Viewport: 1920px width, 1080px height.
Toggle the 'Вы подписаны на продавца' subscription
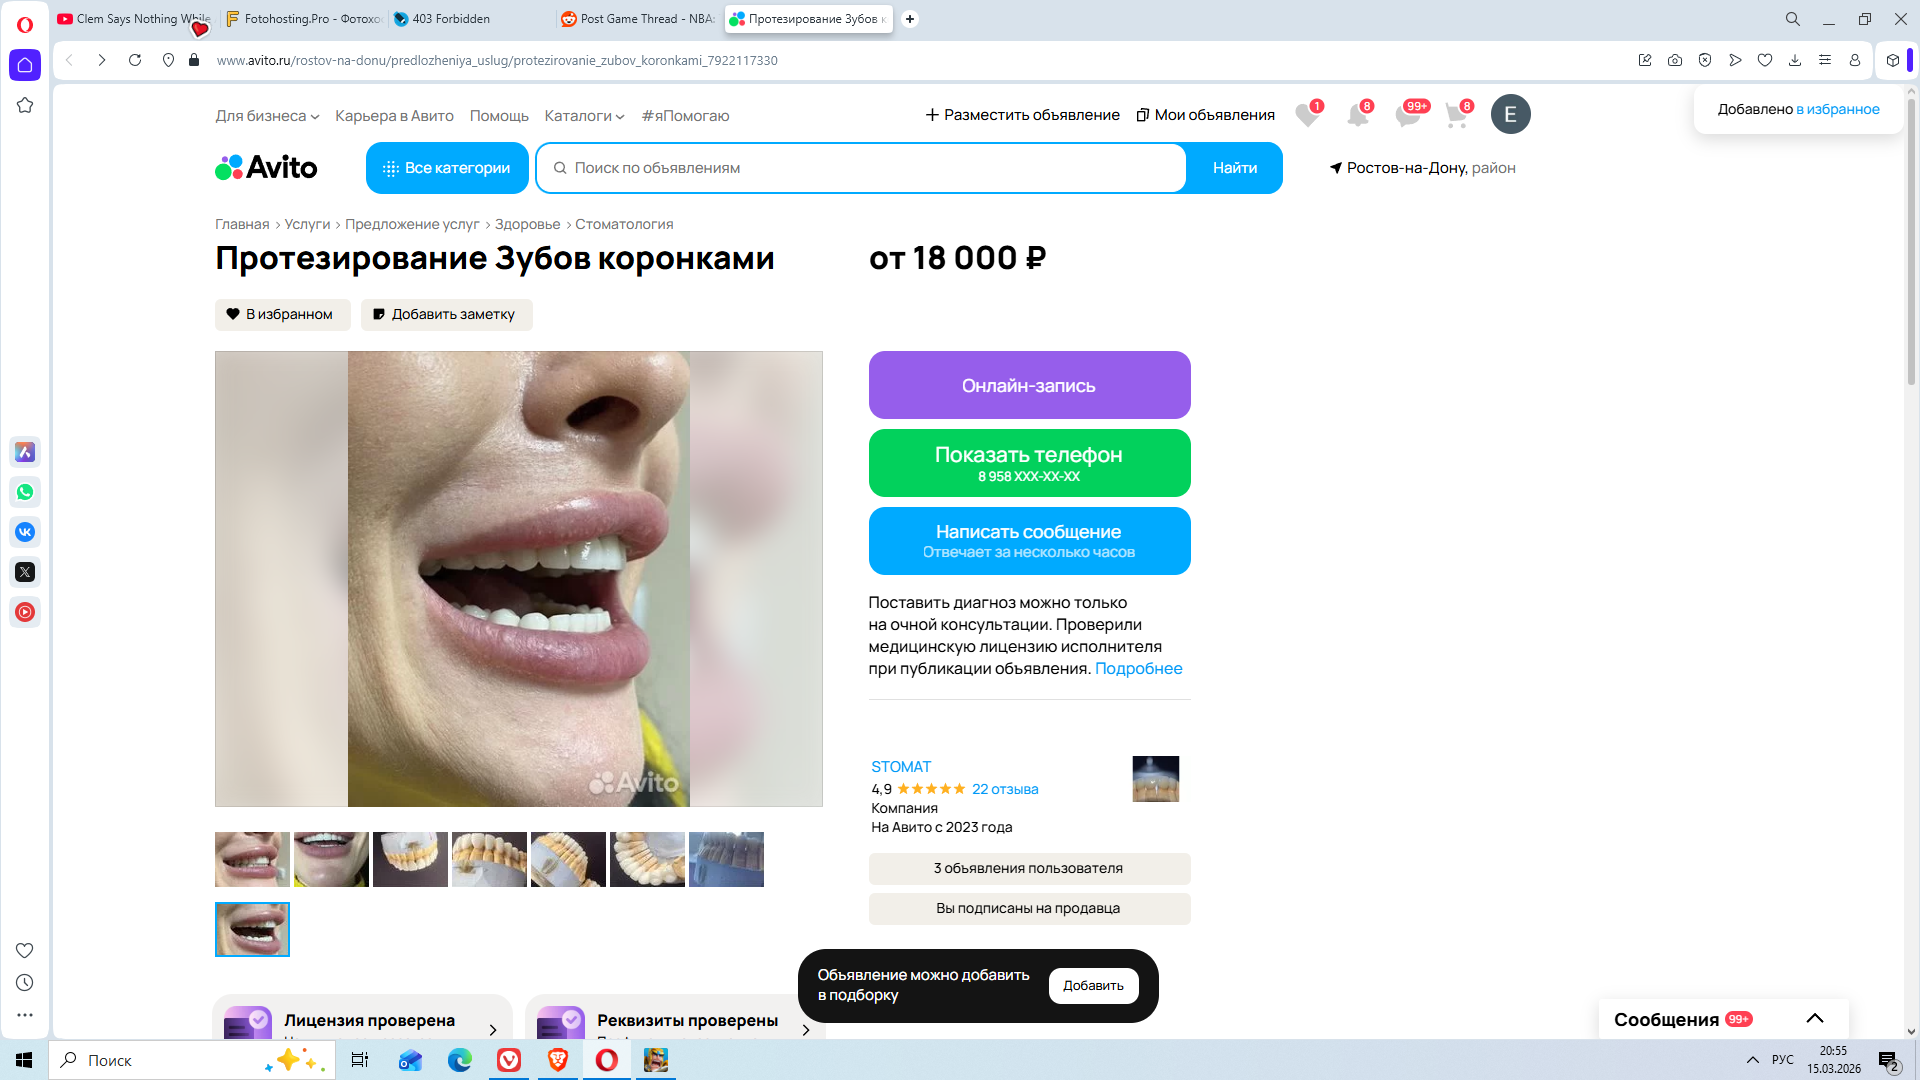coord(1028,908)
